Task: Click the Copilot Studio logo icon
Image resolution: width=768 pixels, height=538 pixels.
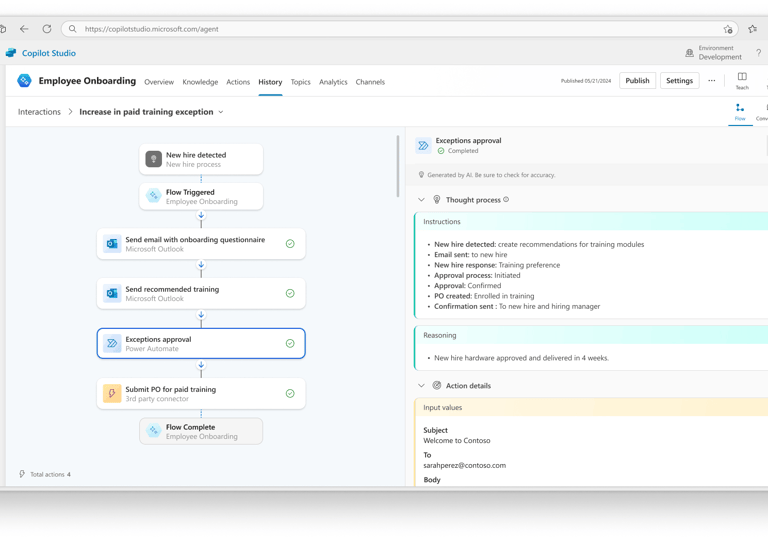Action: [x=11, y=53]
